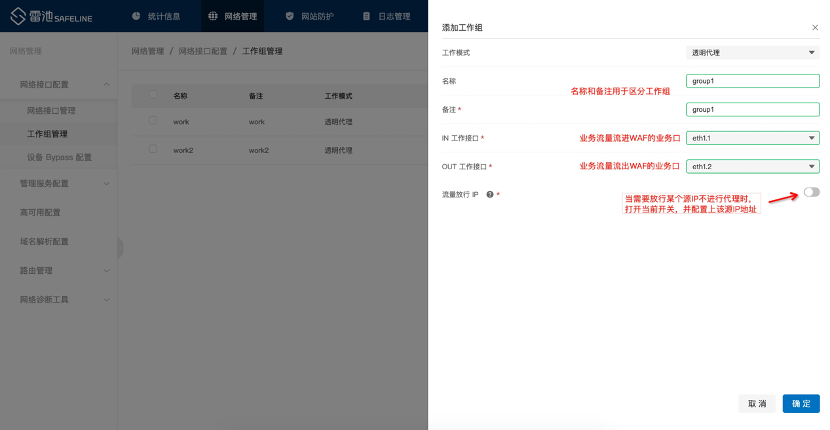Close the 添加工作组 dialog with the X
830x430 pixels.
pos(814,28)
